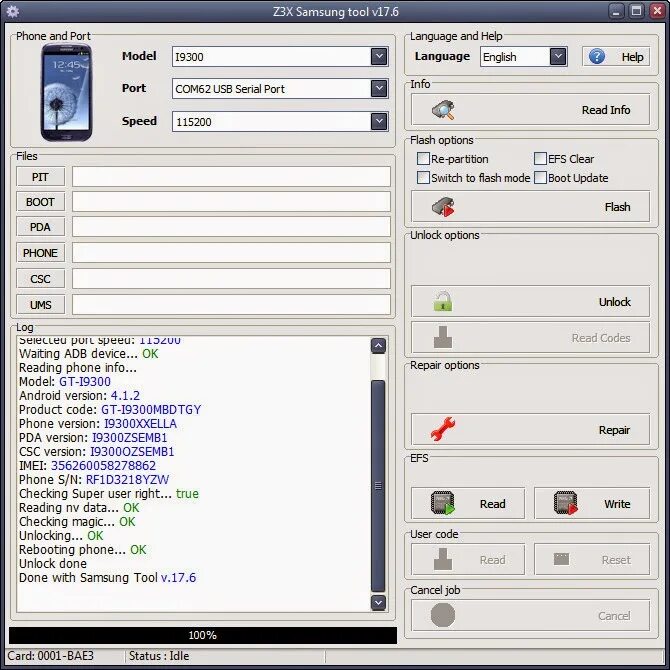
Task: Click IMEI value 356260058278862 in log
Action: pos(103,465)
